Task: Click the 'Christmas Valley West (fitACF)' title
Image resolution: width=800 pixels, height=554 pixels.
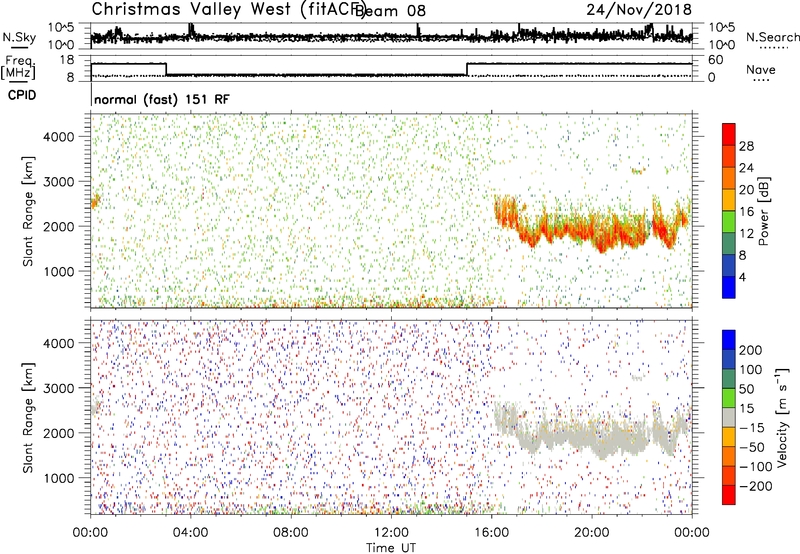Action: click(228, 10)
